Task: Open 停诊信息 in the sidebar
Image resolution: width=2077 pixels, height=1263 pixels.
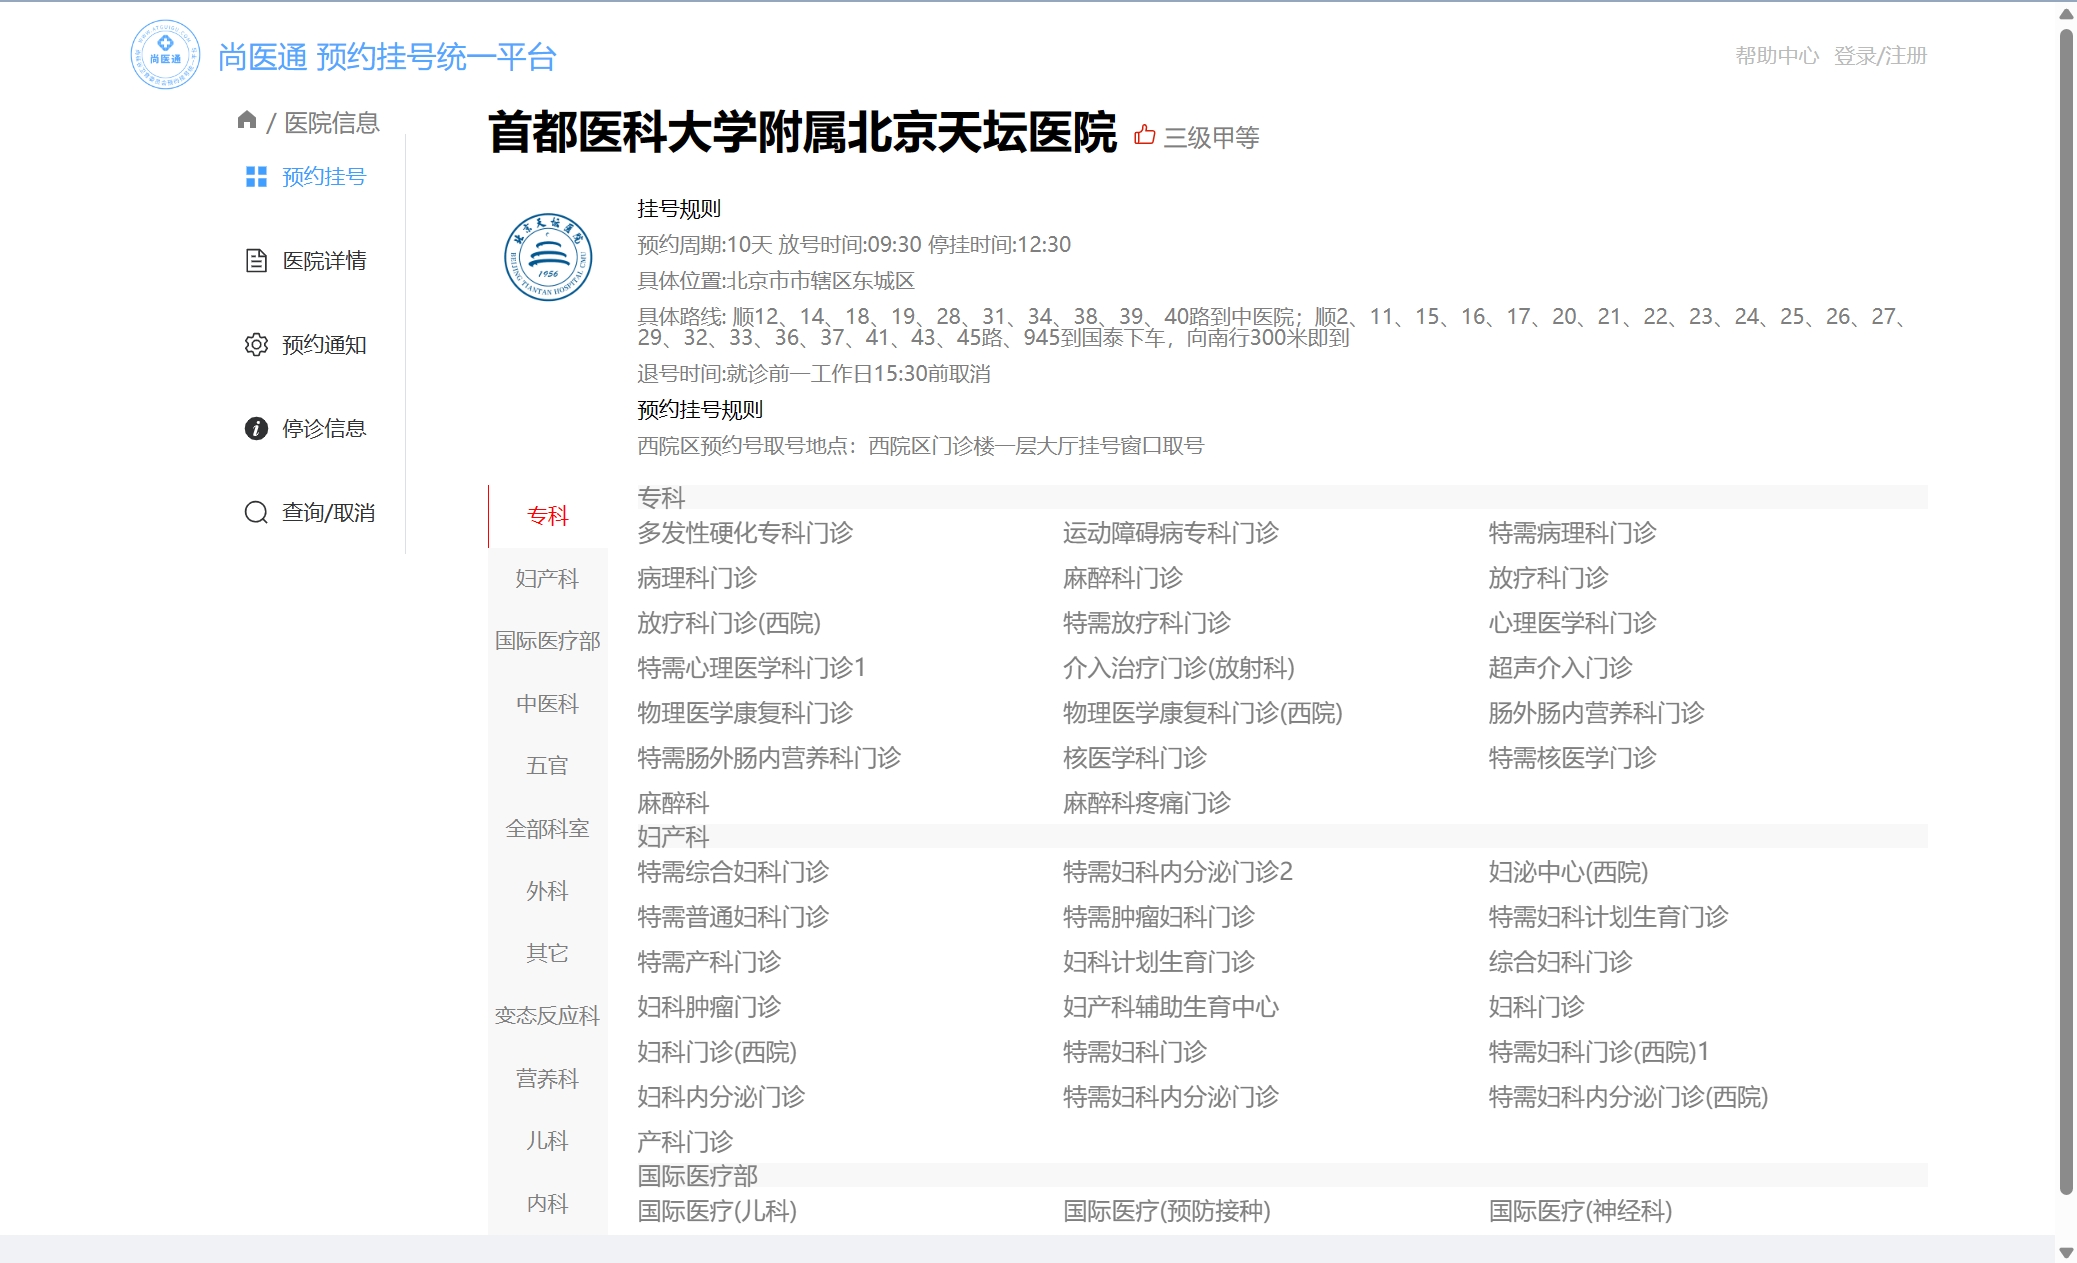Action: tap(324, 429)
